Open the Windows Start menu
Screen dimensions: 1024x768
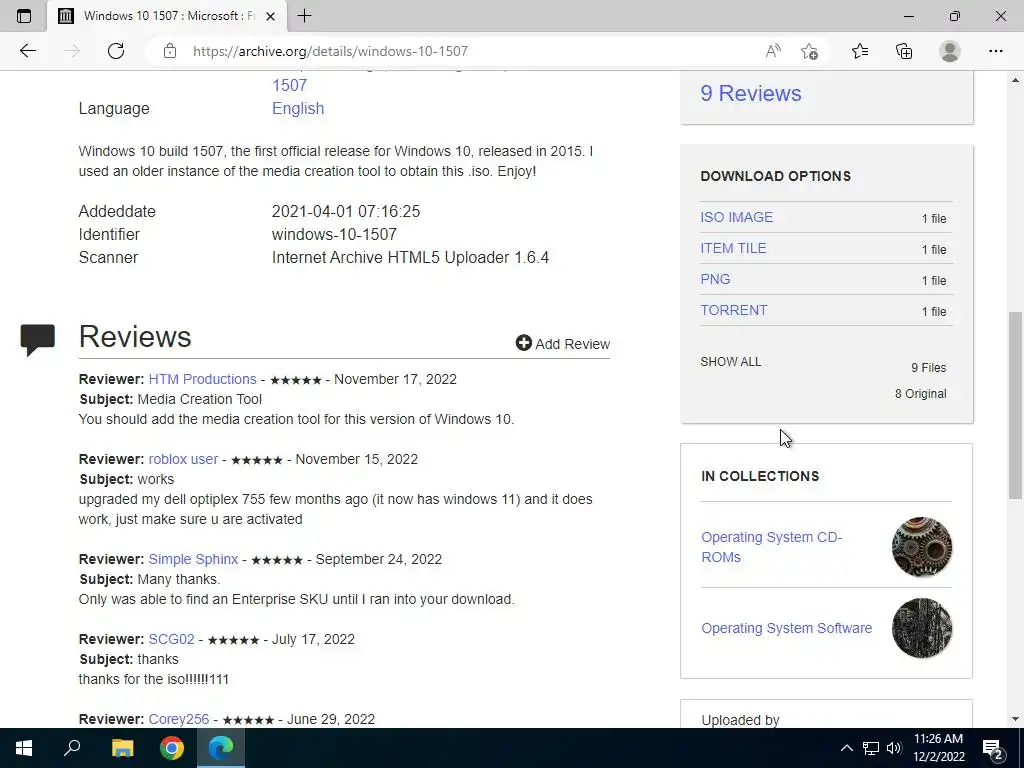tap(24, 748)
